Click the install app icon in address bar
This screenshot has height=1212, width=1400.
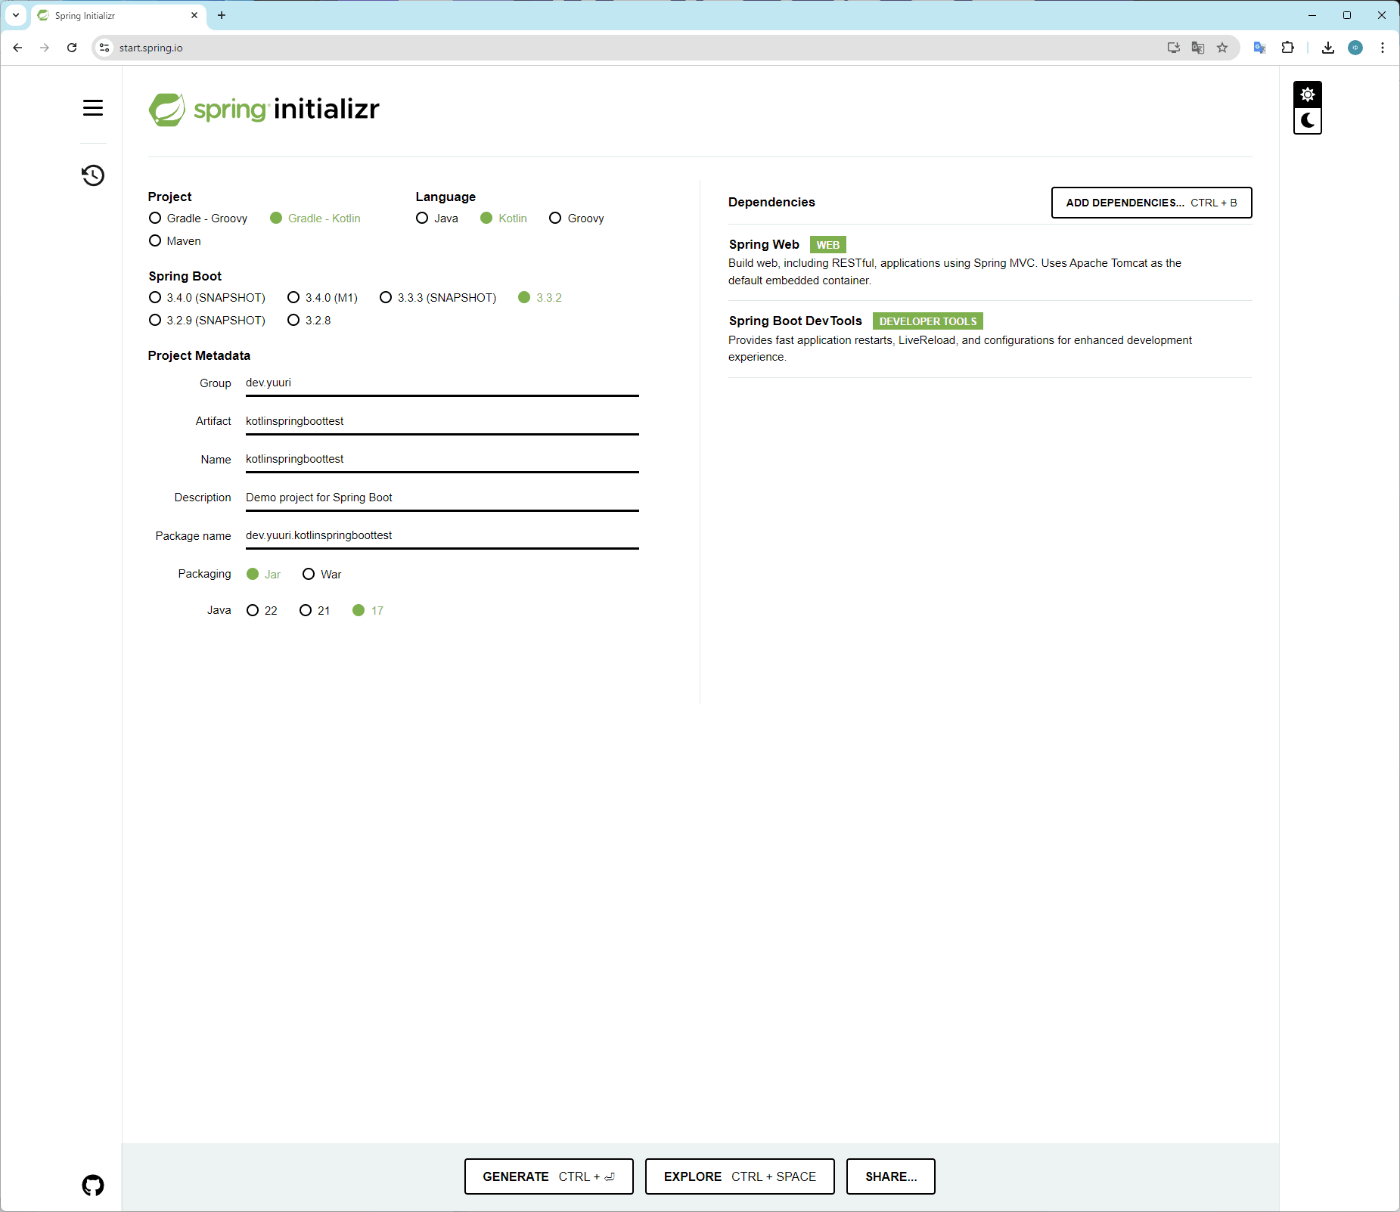[1174, 47]
